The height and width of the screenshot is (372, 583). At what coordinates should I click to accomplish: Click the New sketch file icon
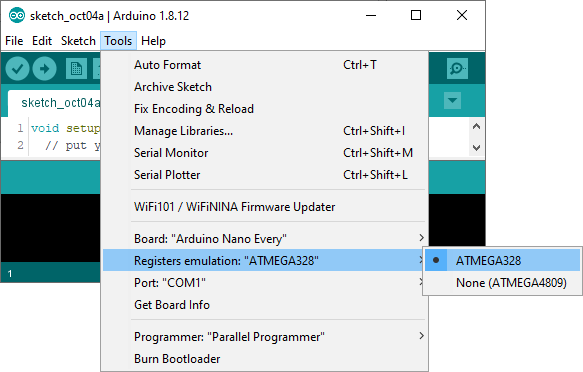tap(76, 69)
